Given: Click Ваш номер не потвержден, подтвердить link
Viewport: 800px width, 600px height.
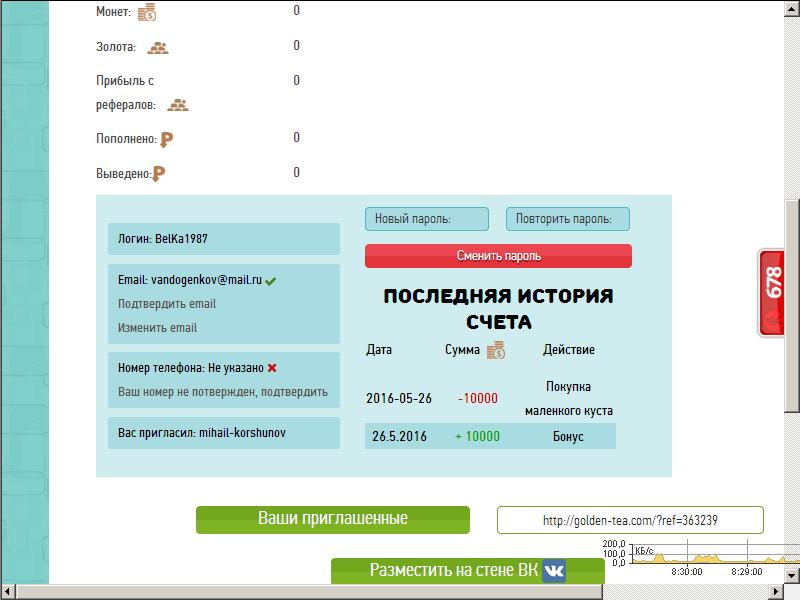Looking at the screenshot, I should point(223,392).
